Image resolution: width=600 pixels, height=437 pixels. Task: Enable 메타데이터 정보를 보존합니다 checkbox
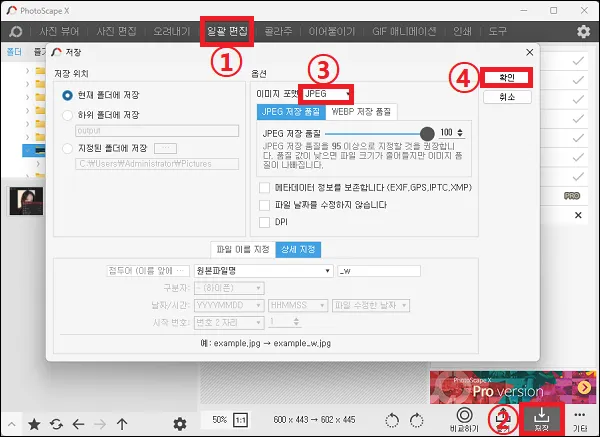[x=264, y=188]
